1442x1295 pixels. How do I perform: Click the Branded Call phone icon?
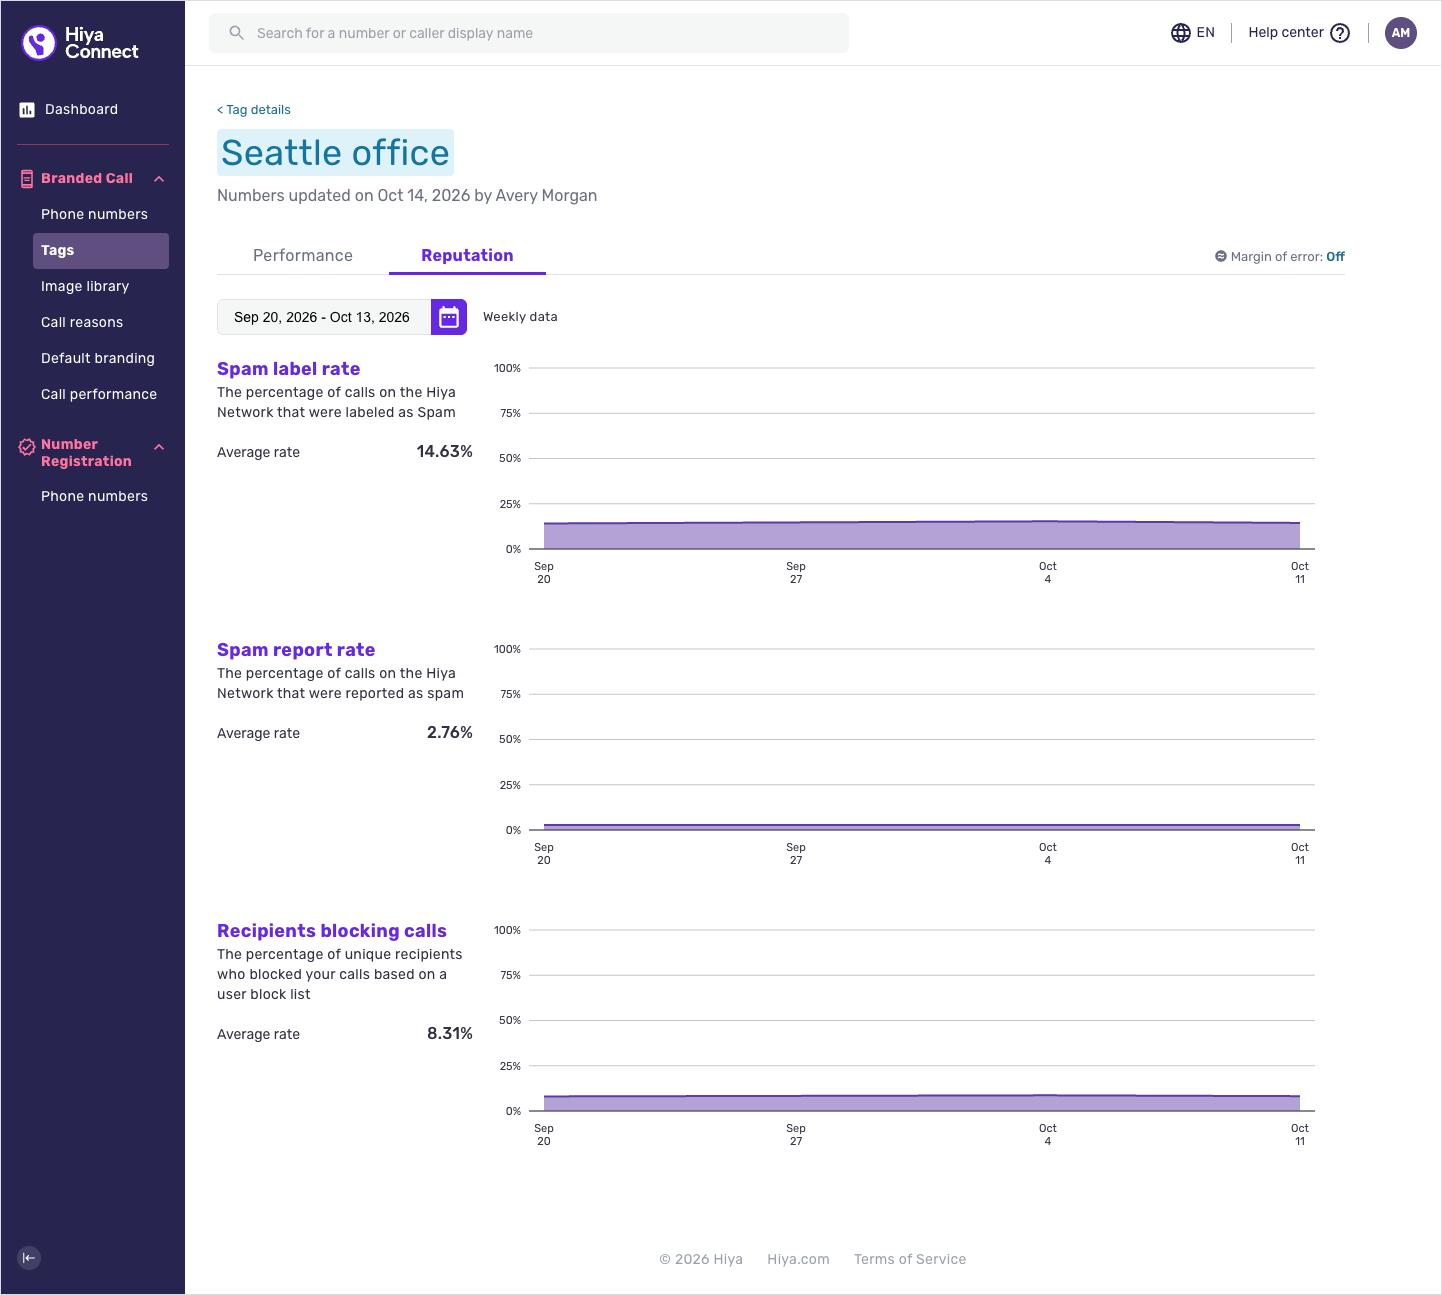click(27, 179)
